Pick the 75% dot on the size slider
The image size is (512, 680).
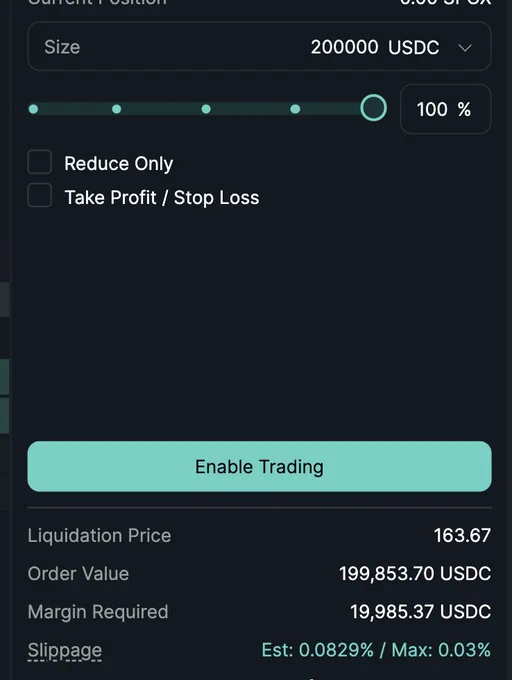click(295, 109)
